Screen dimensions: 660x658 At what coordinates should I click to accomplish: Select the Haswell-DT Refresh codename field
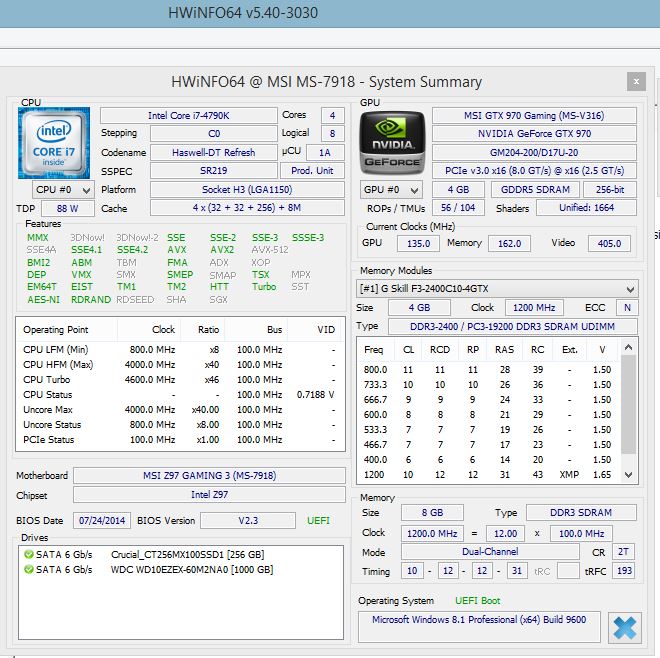tap(213, 152)
